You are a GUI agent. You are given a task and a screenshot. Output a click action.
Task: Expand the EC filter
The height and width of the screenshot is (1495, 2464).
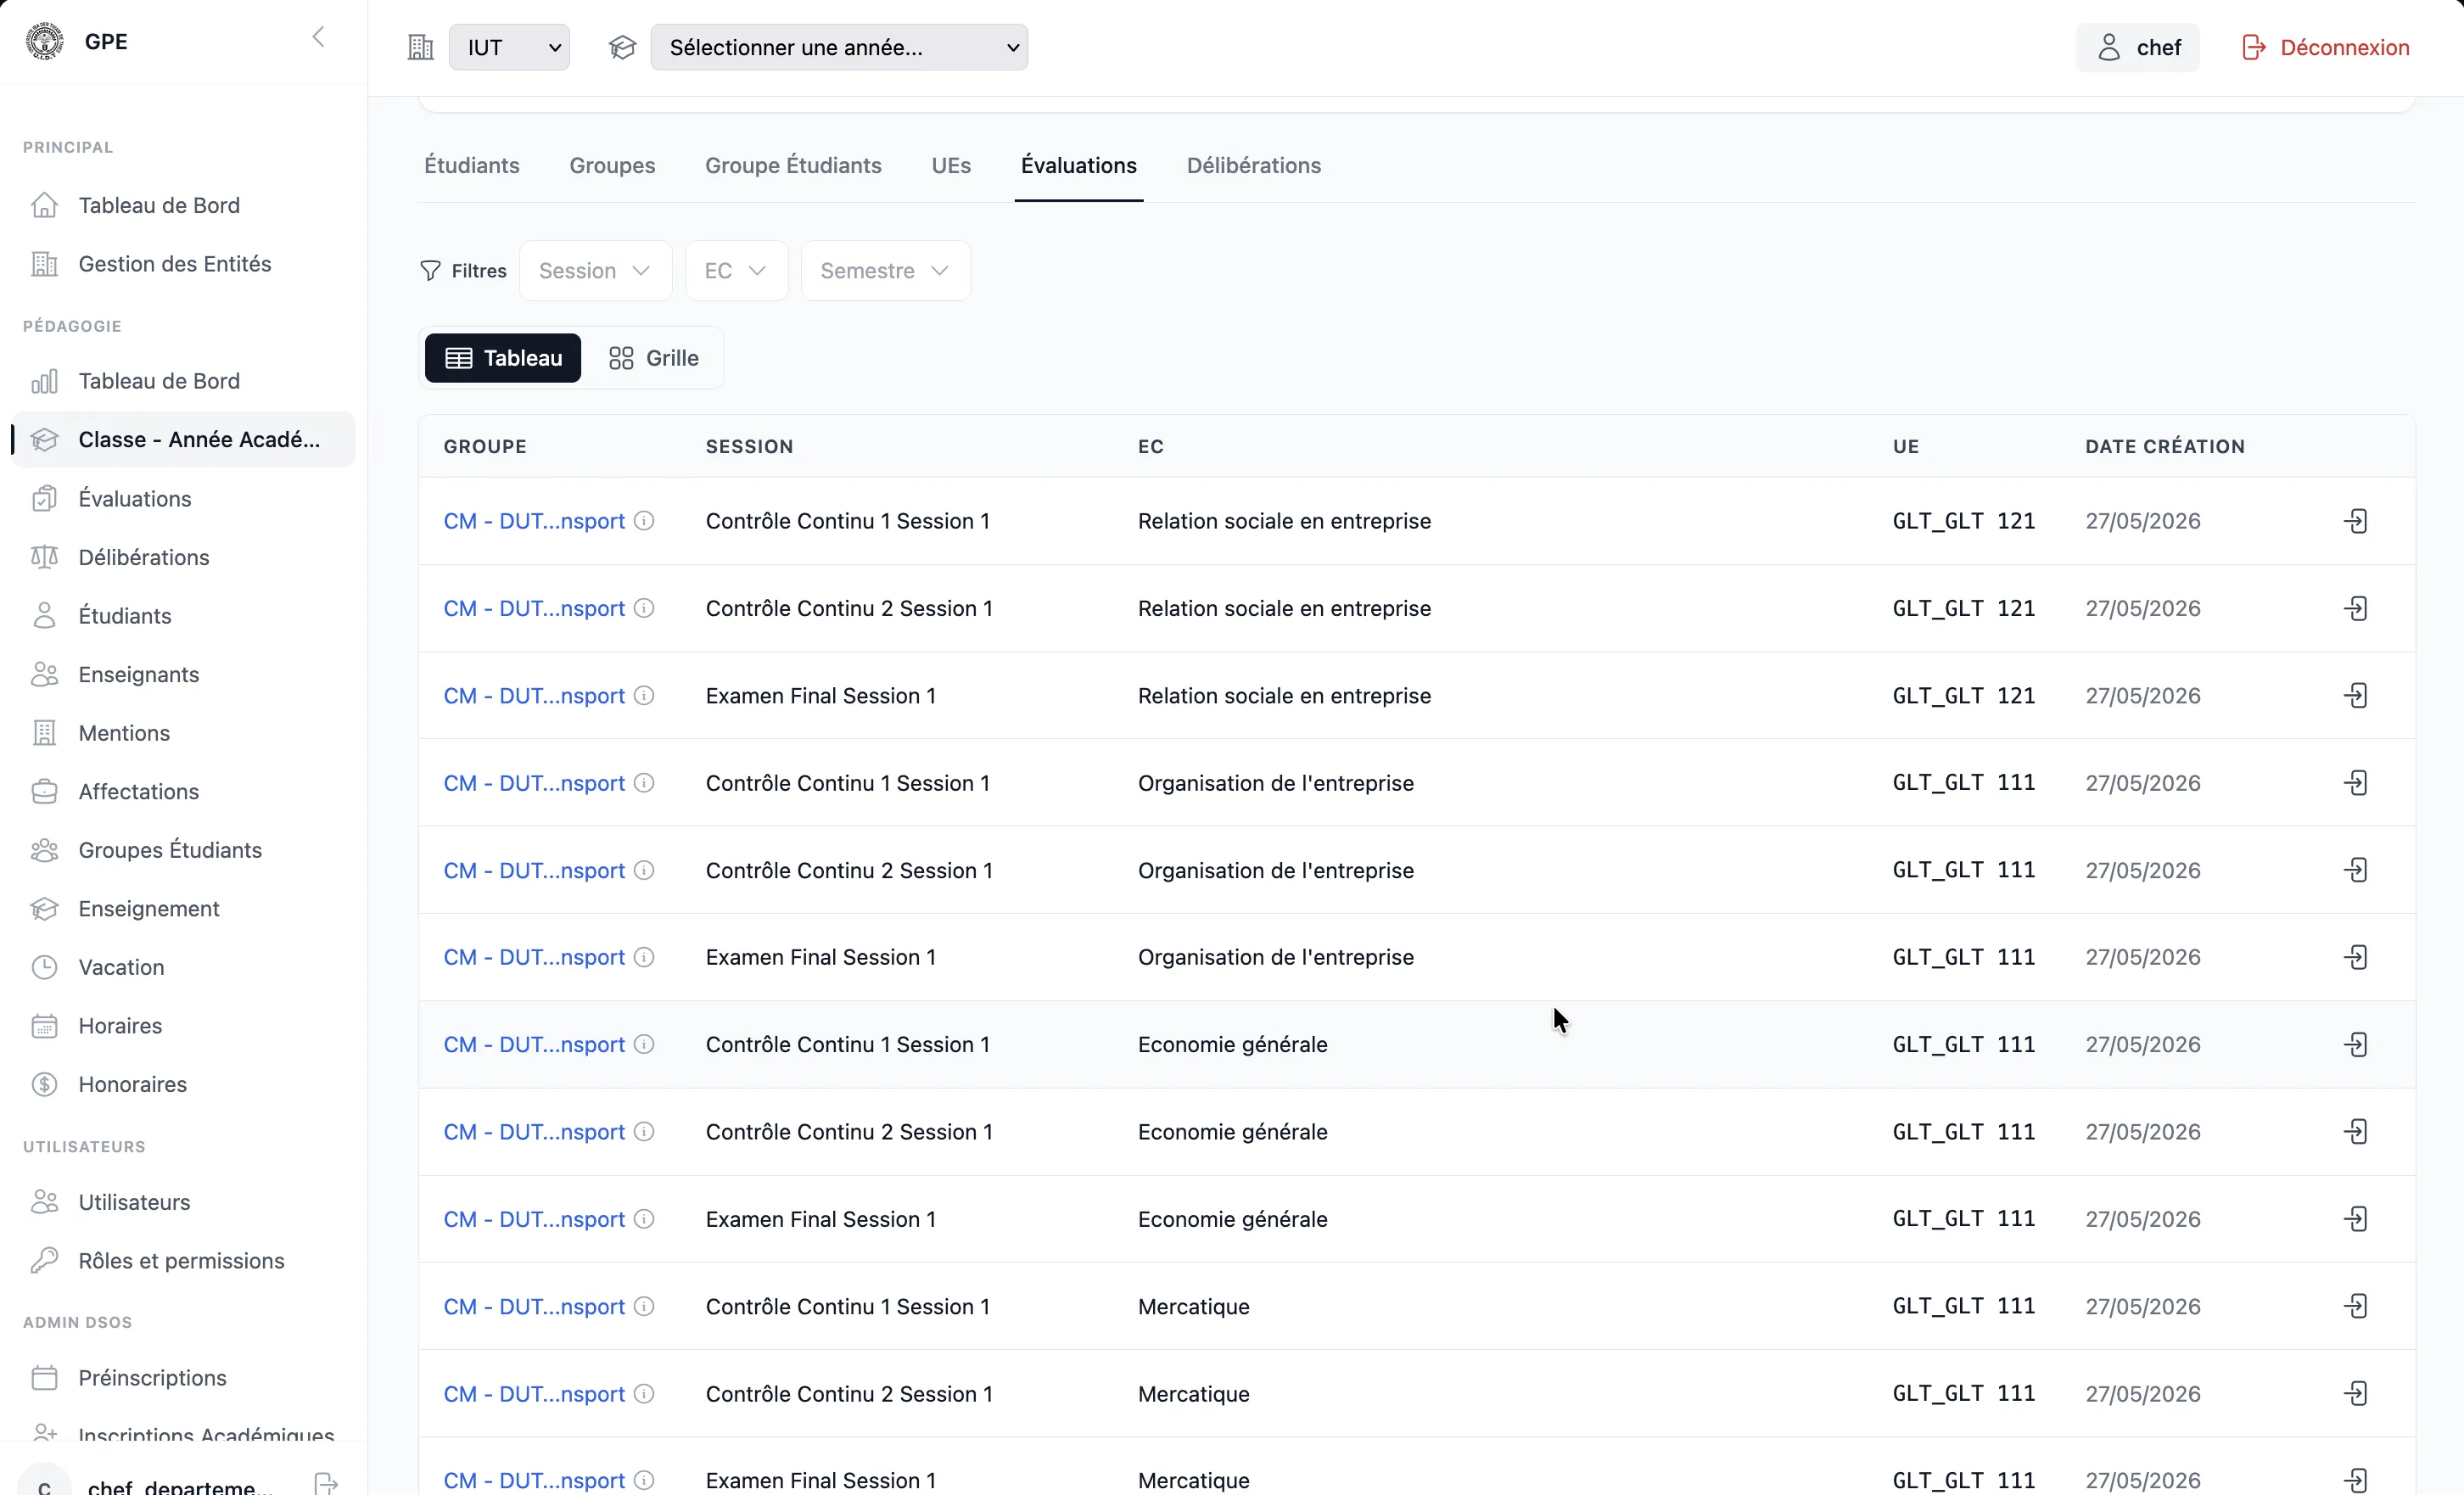(736, 271)
